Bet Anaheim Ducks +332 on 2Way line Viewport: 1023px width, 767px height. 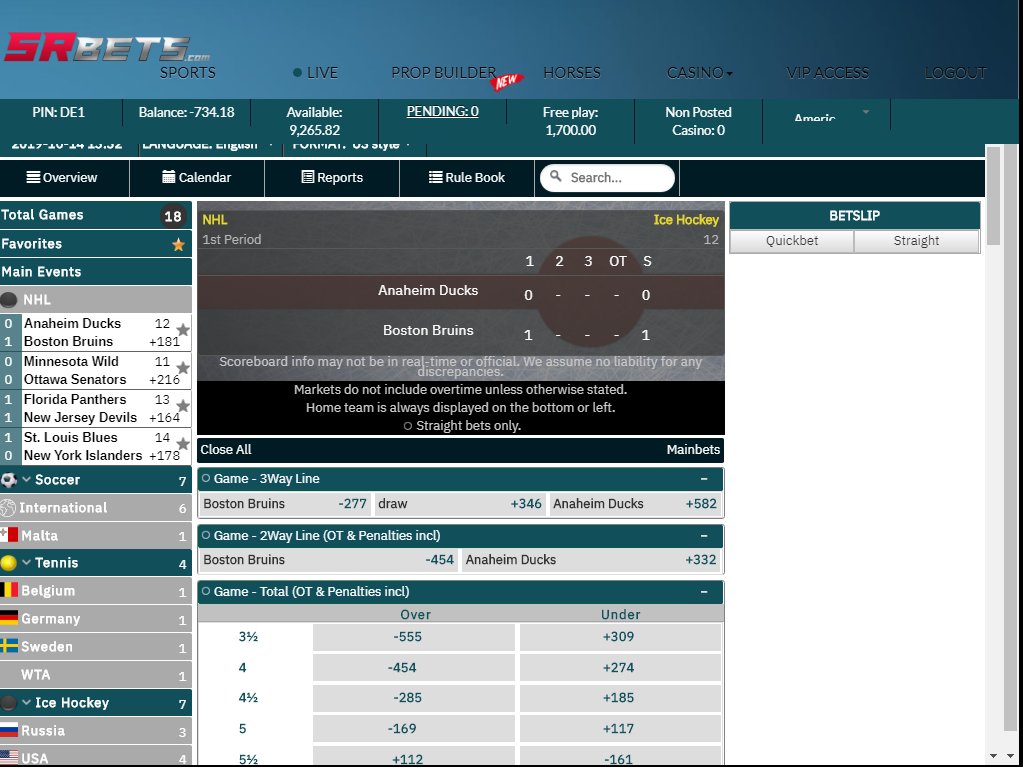click(x=591, y=560)
